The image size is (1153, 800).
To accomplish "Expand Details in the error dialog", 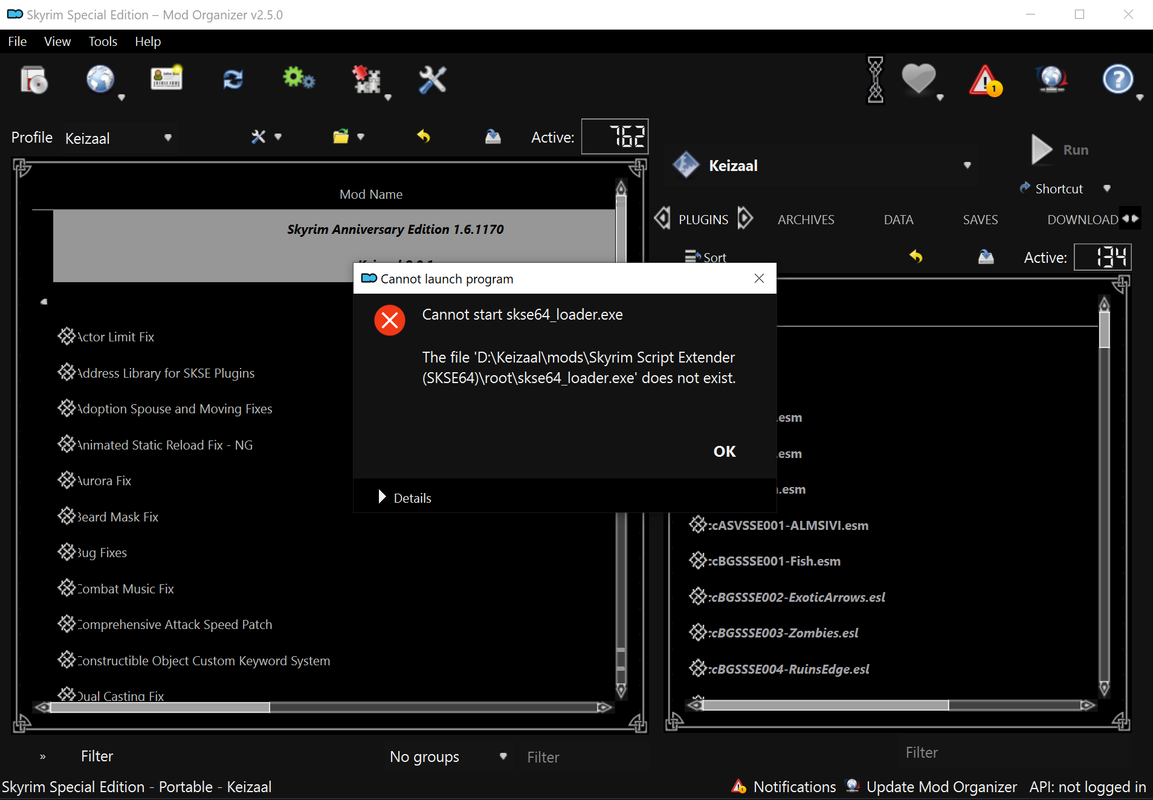I will pyautogui.click(x=404, y=498).
